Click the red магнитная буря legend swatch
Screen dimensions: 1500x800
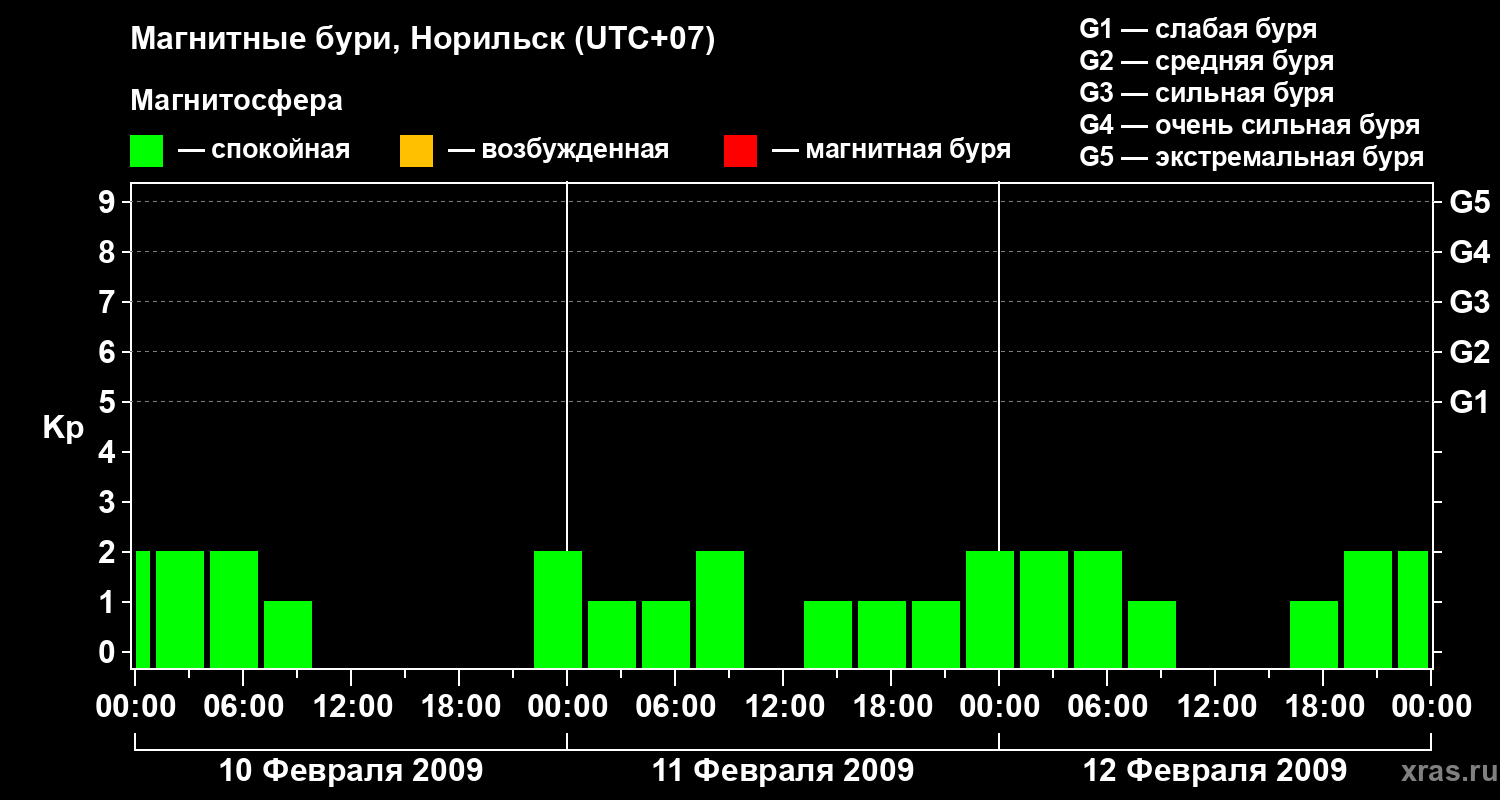coord(740,151)
